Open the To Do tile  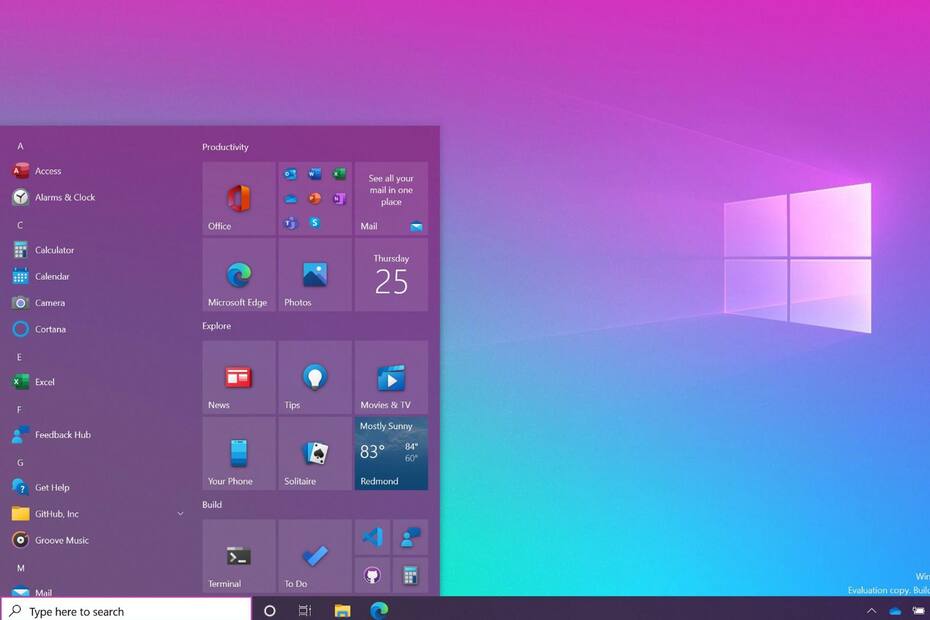pos(315,556)
